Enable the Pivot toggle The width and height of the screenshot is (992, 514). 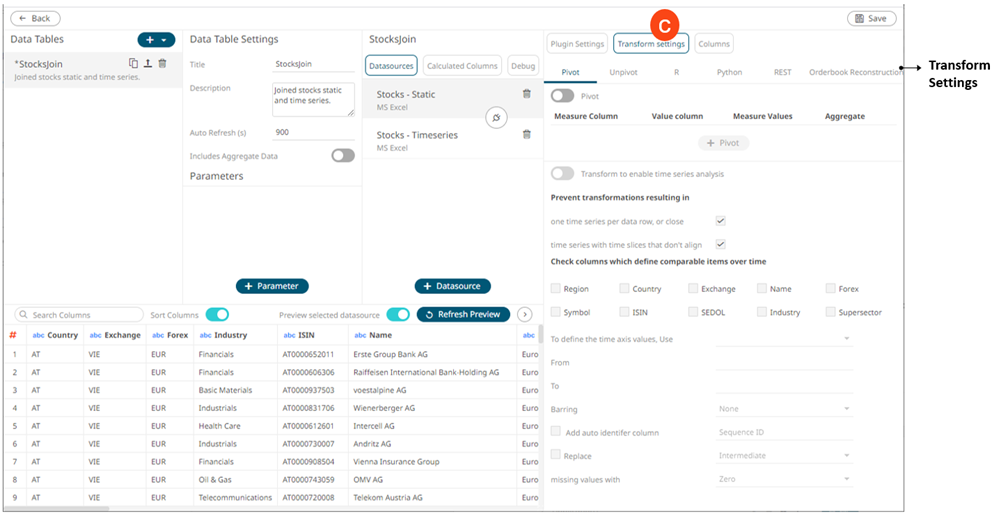click(x=563, y=96)
